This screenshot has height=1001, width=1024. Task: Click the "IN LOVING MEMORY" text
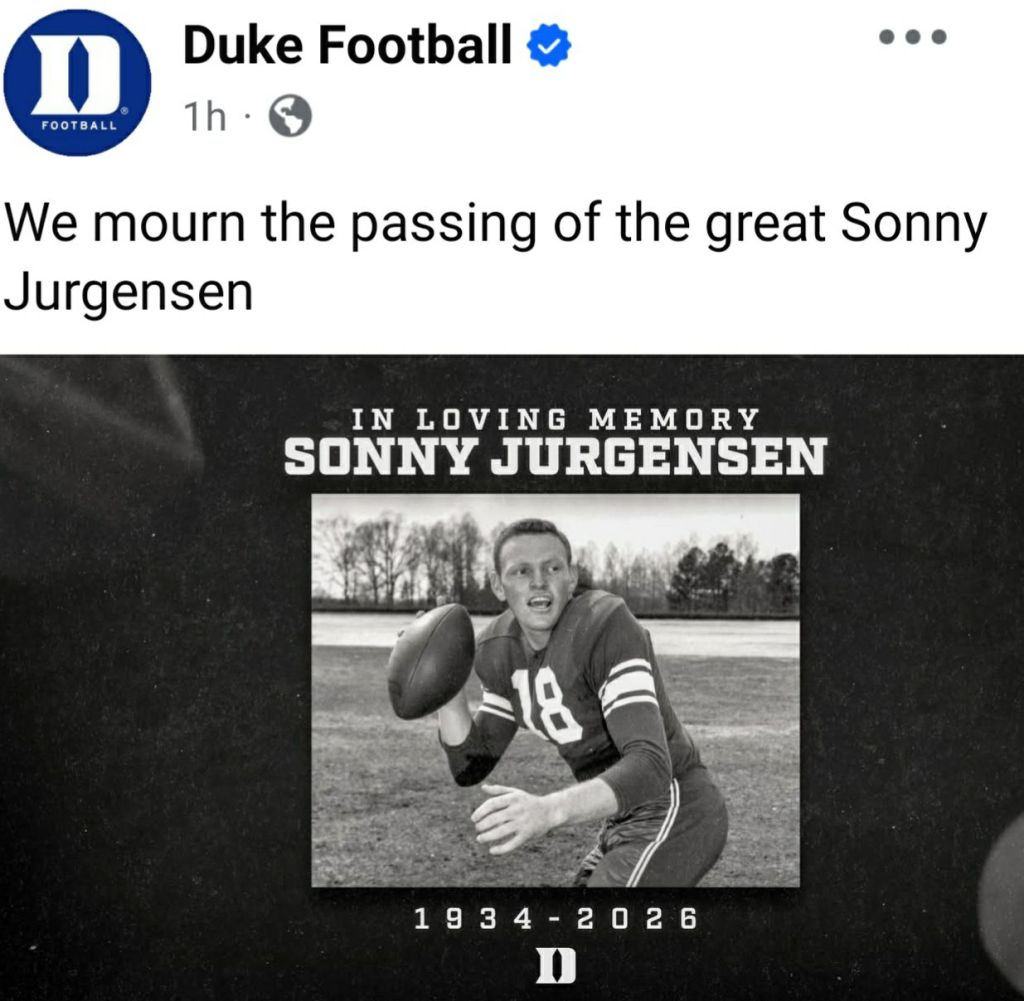[x=555, y=418]
